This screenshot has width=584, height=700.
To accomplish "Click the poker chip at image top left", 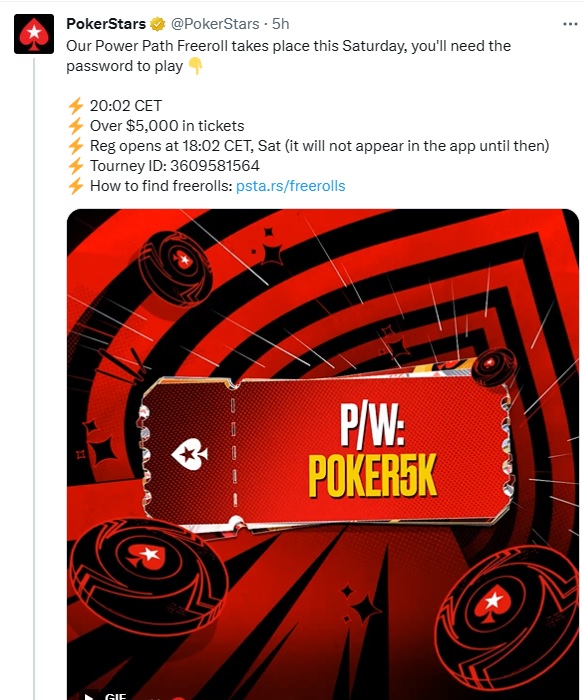I will pos(177,269).
